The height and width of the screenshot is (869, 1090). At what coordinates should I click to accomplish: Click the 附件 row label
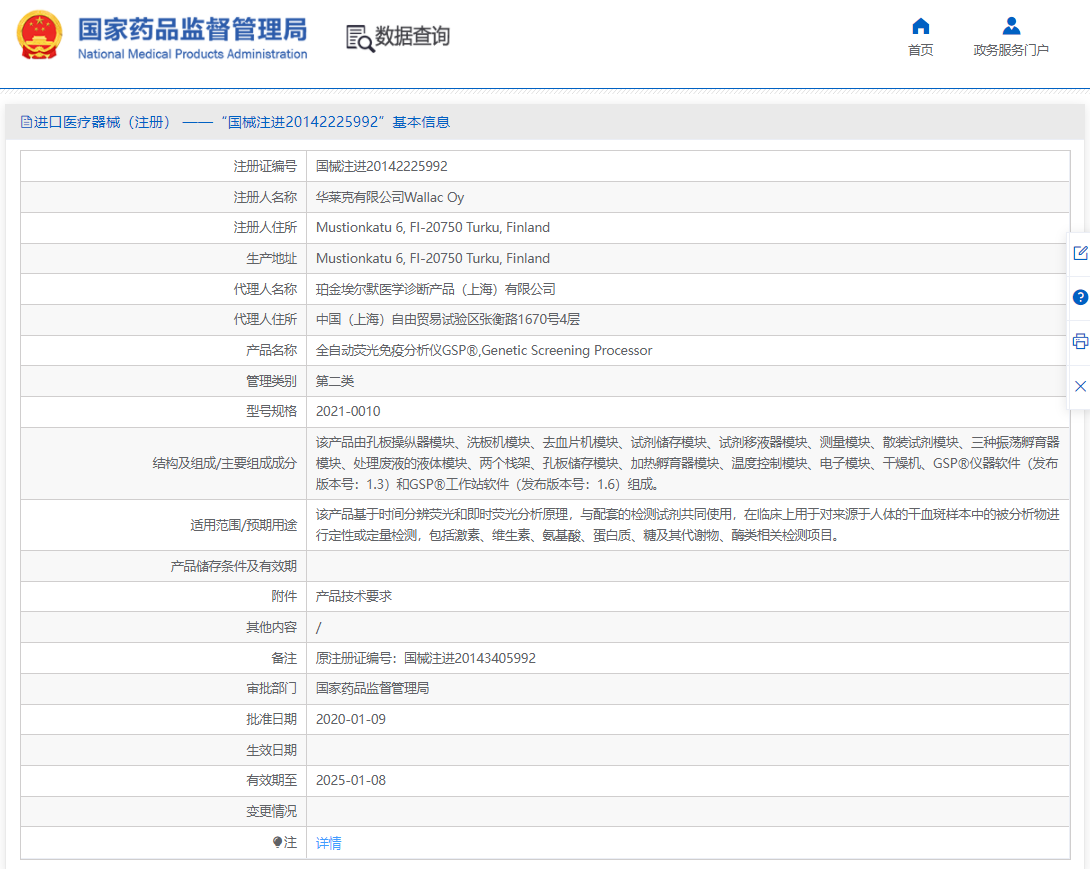pos(284,596)
